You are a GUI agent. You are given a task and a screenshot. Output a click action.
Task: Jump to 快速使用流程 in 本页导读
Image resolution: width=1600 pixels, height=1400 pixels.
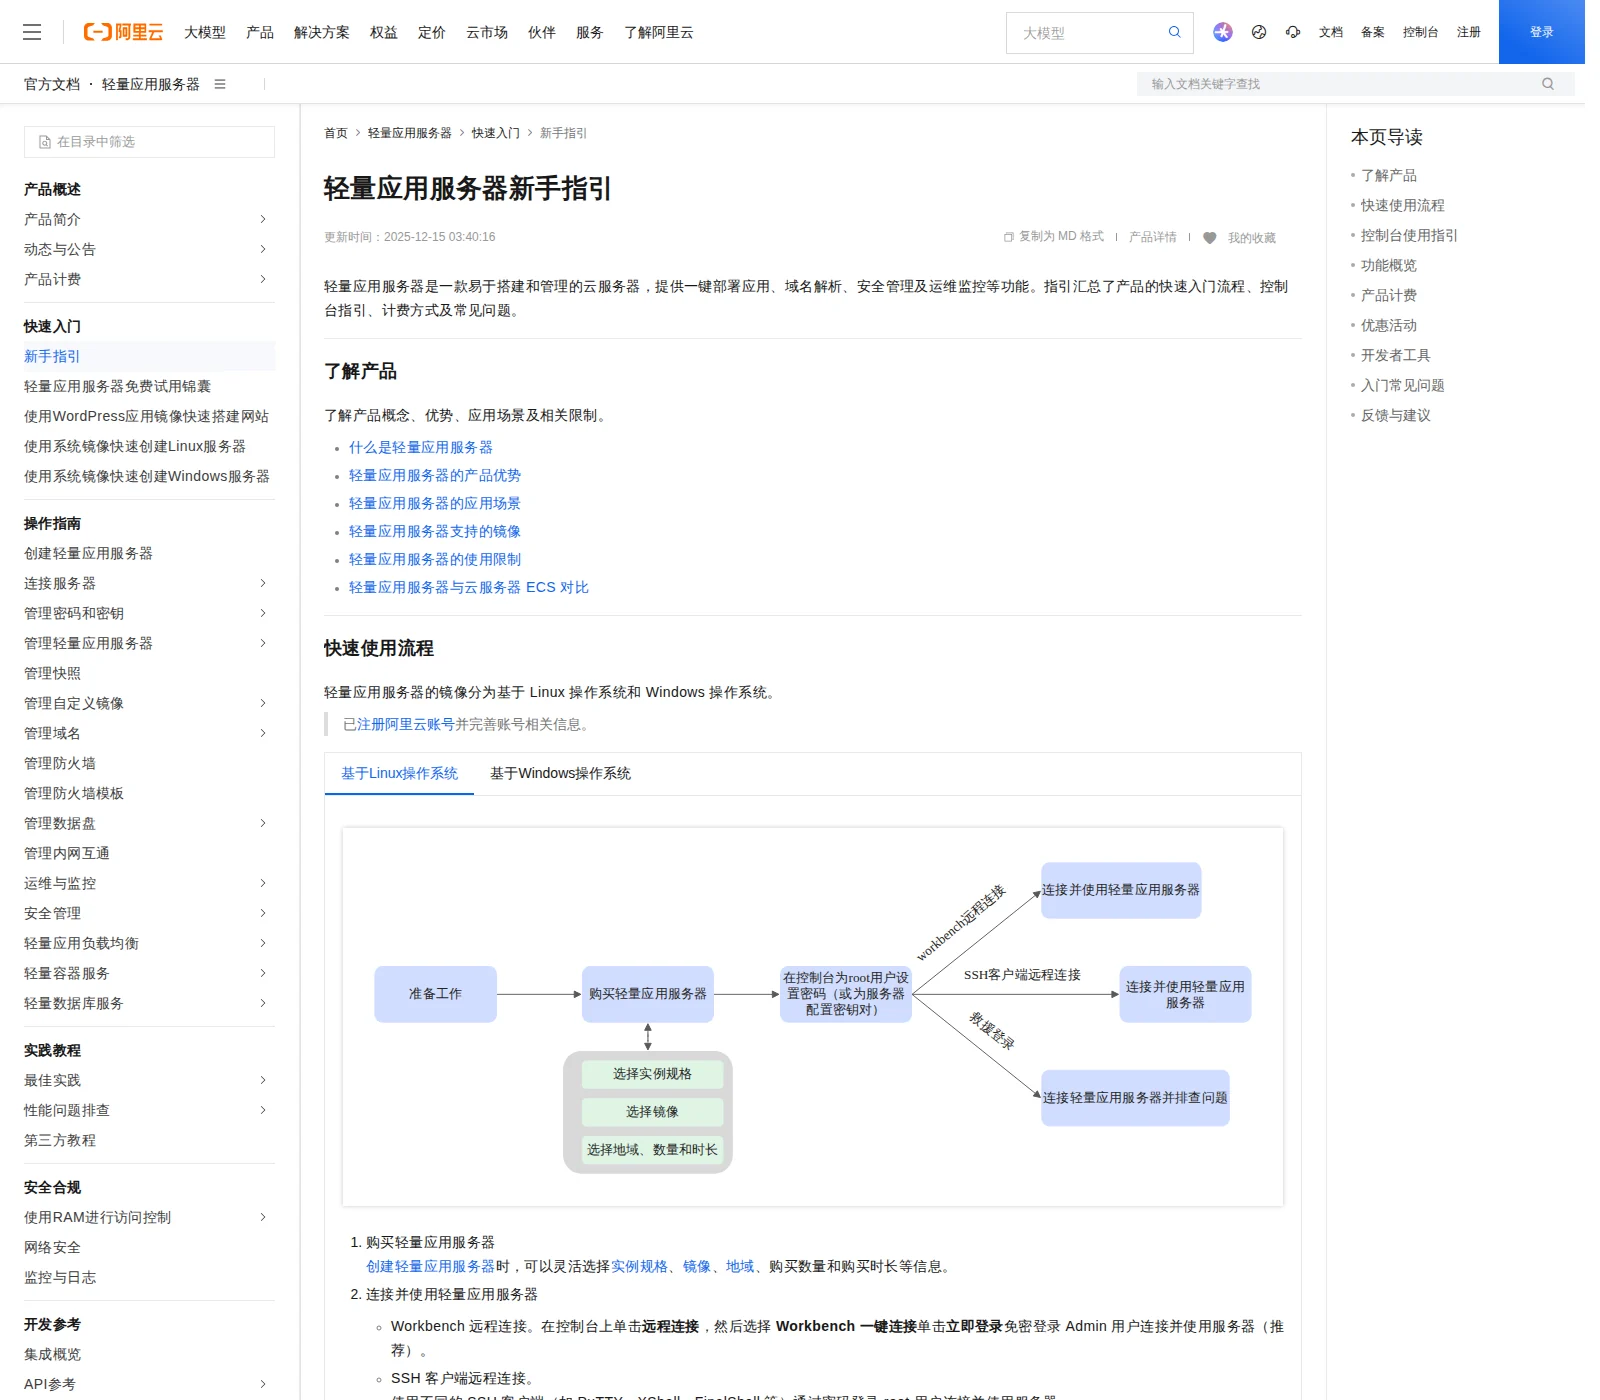pos(1403,205)
